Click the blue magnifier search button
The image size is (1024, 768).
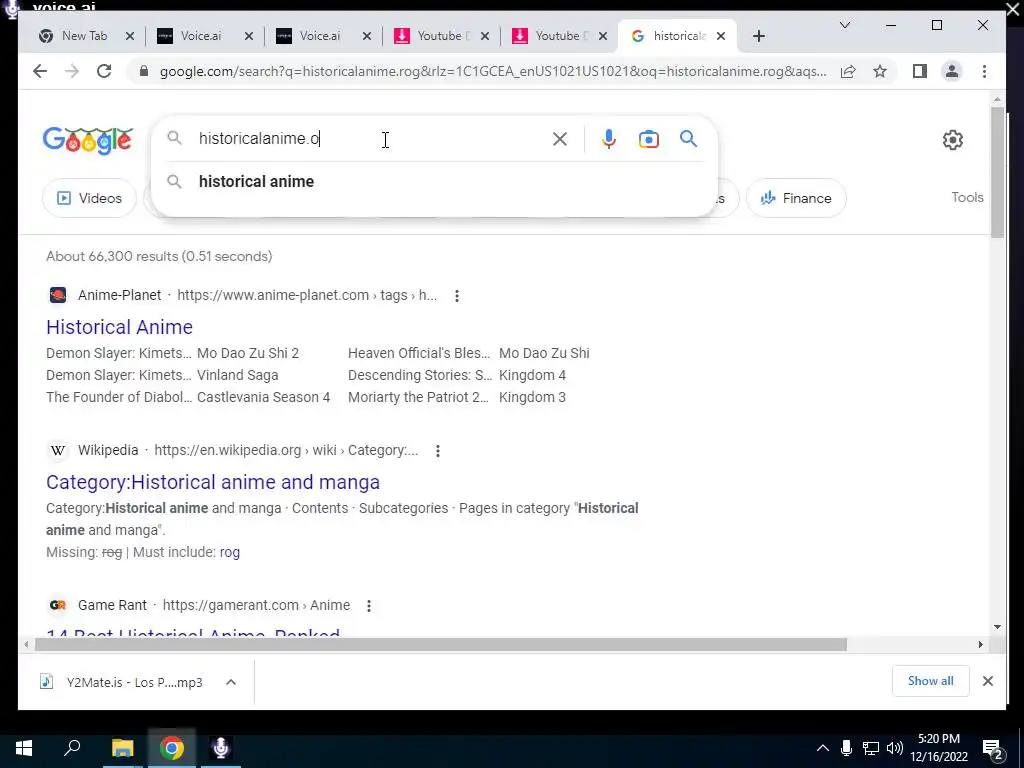click(x=688, y=138)
